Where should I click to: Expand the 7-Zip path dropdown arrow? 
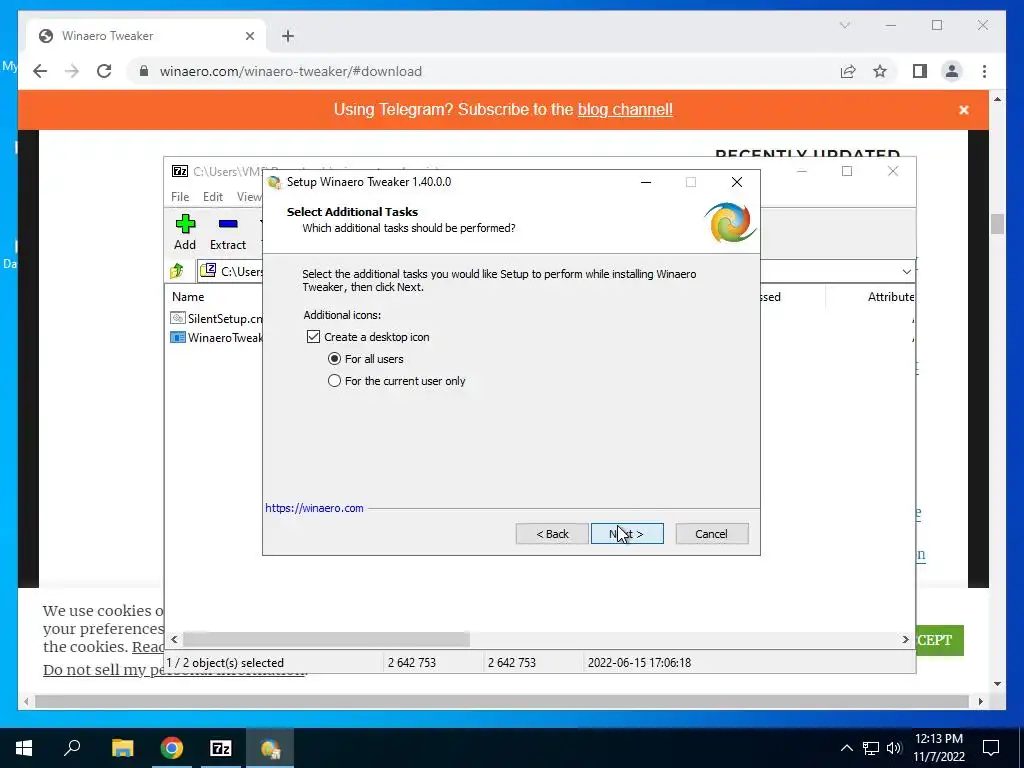pos(906,271)
